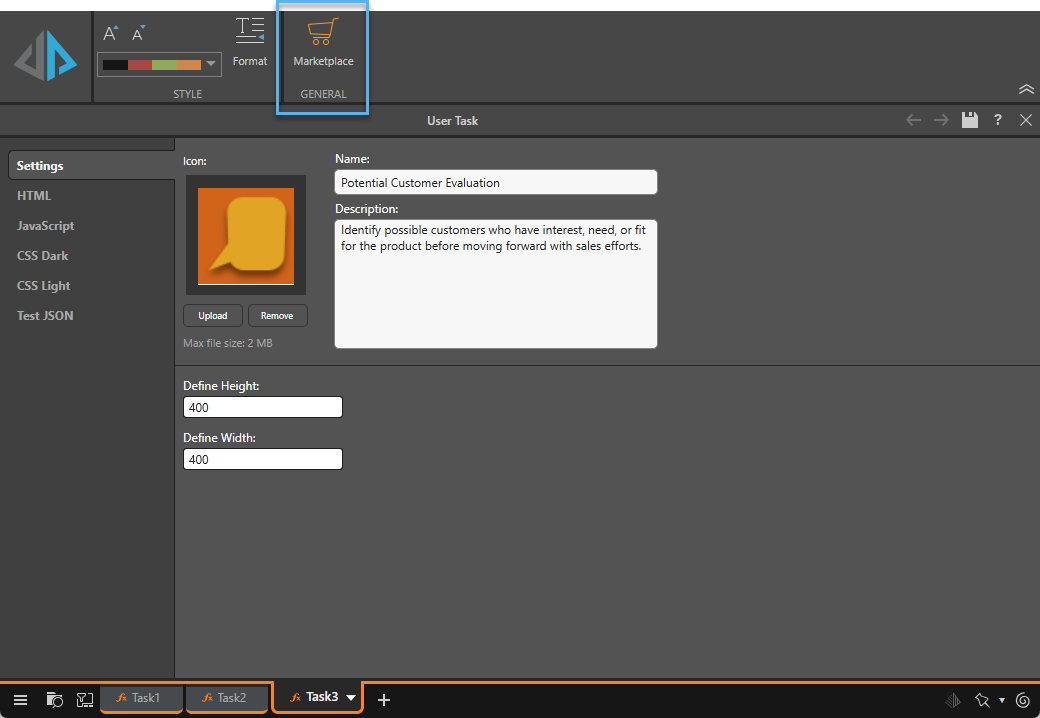Image resolution: width=1040 pixels, height=718 pixels.
Task: Collapse the ribbon with double chevron
Action: click(x=1026, y=89)
